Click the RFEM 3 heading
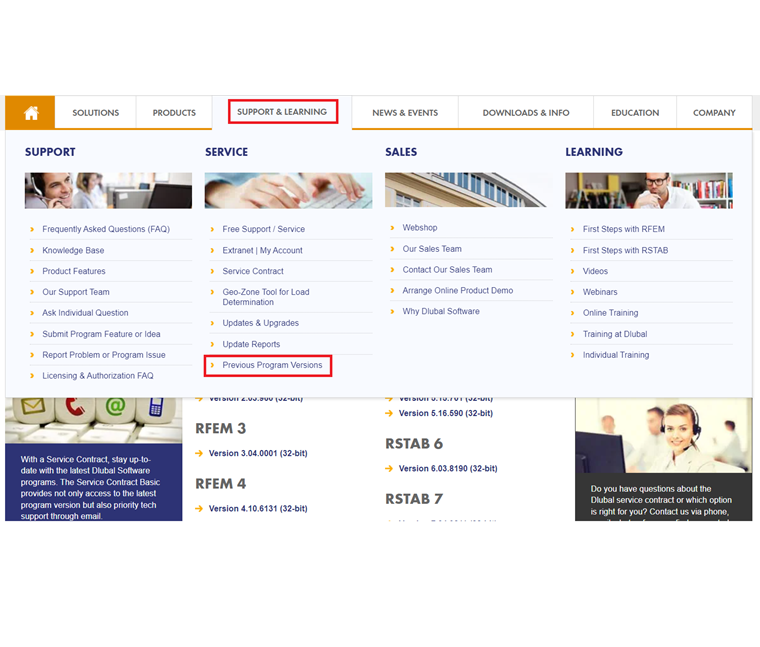The image size is (760, 647). pyautogui.click(x=221, y=428)
